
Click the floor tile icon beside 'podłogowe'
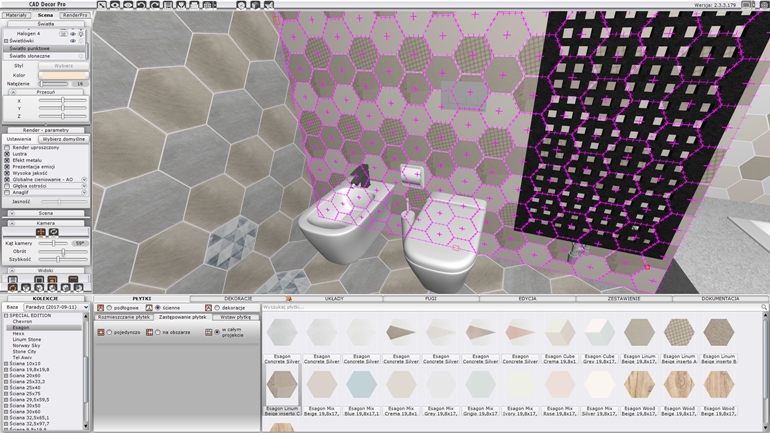[101, 308]
